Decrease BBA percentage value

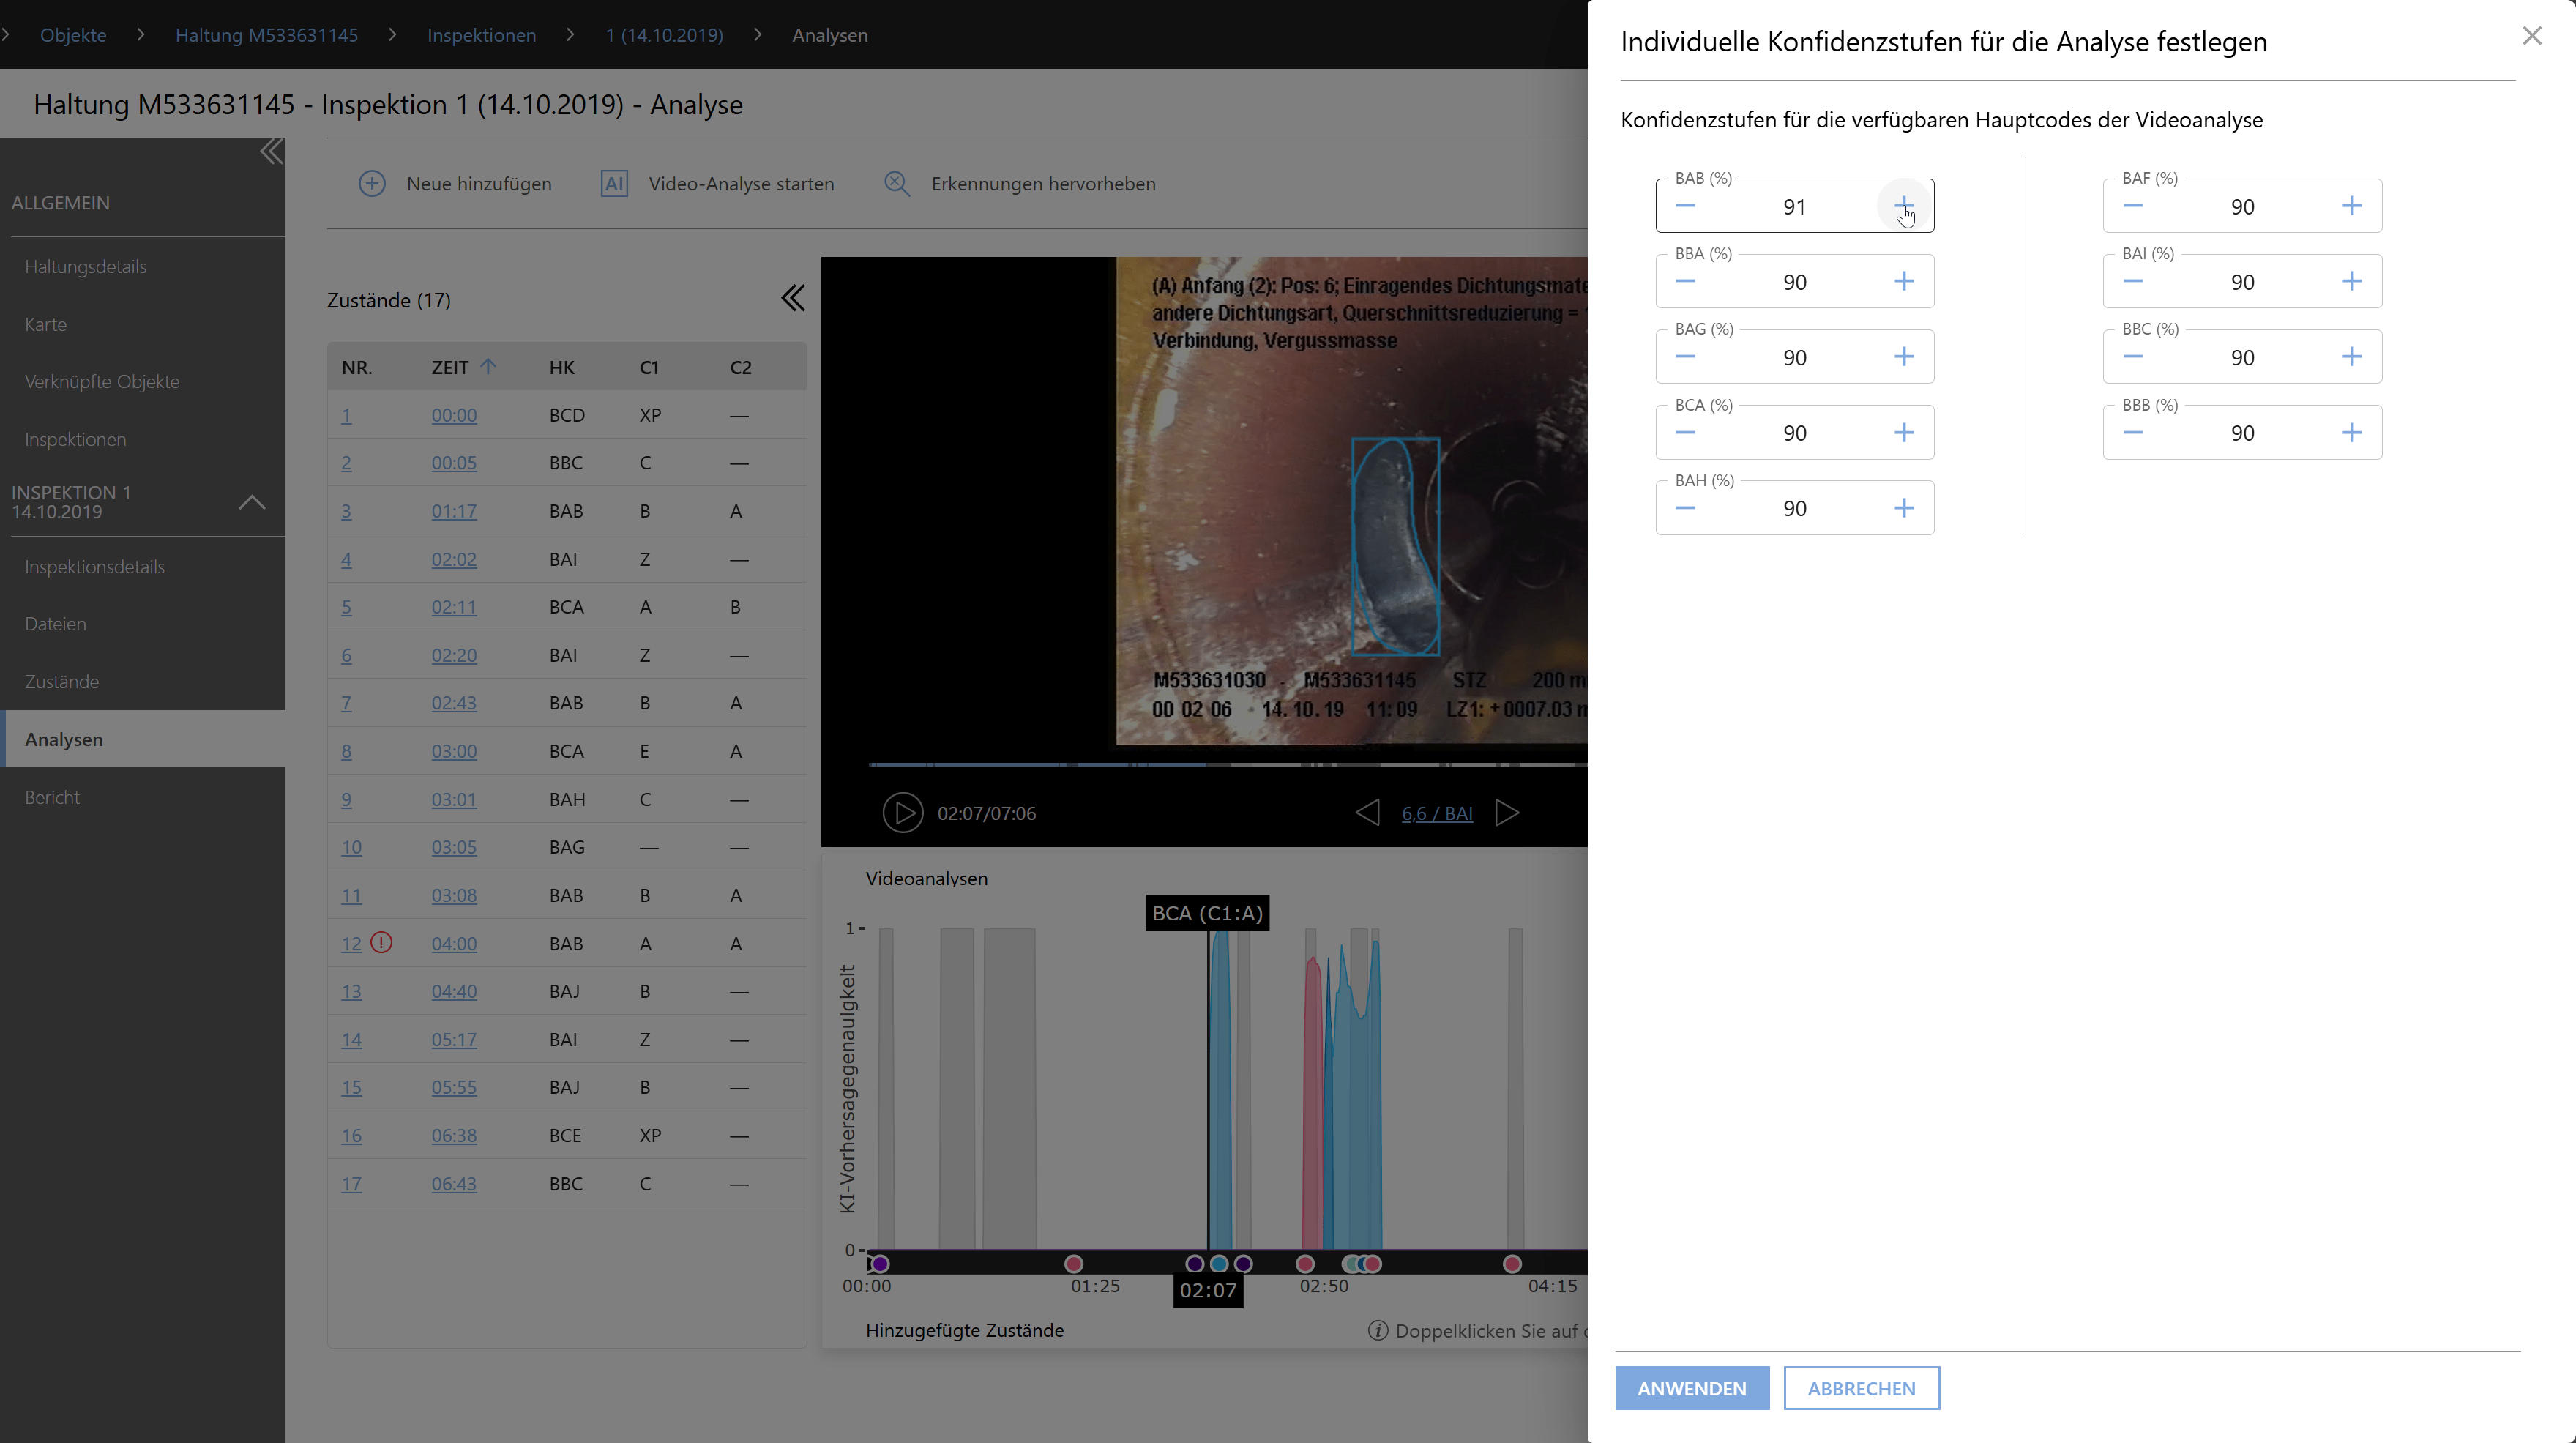click(1685, 281)
